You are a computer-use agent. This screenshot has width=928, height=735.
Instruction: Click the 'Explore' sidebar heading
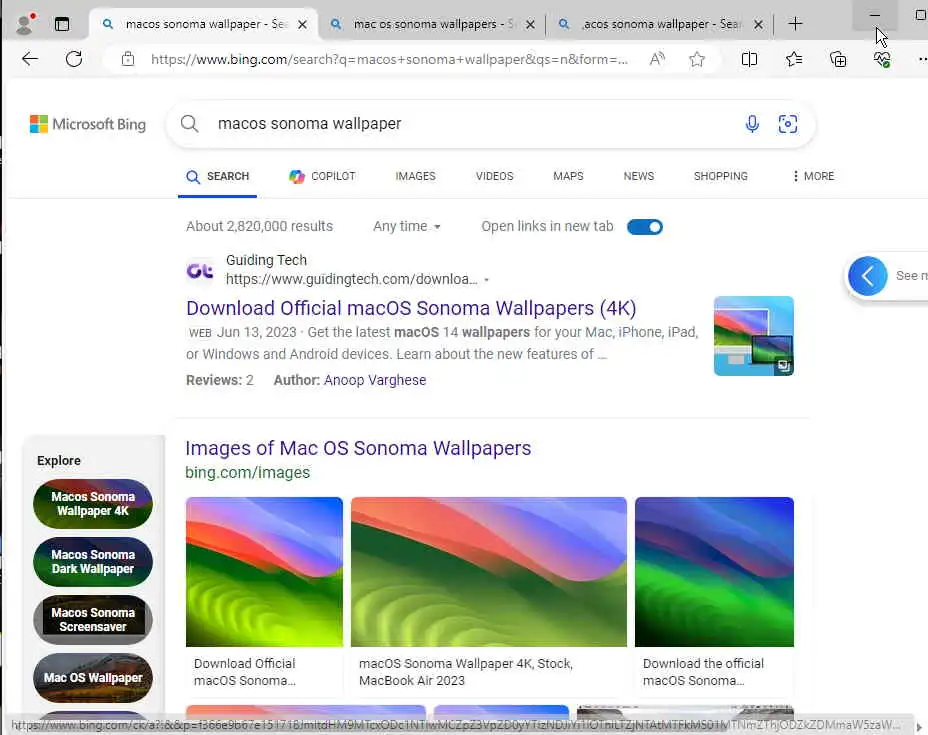point(59,460)
